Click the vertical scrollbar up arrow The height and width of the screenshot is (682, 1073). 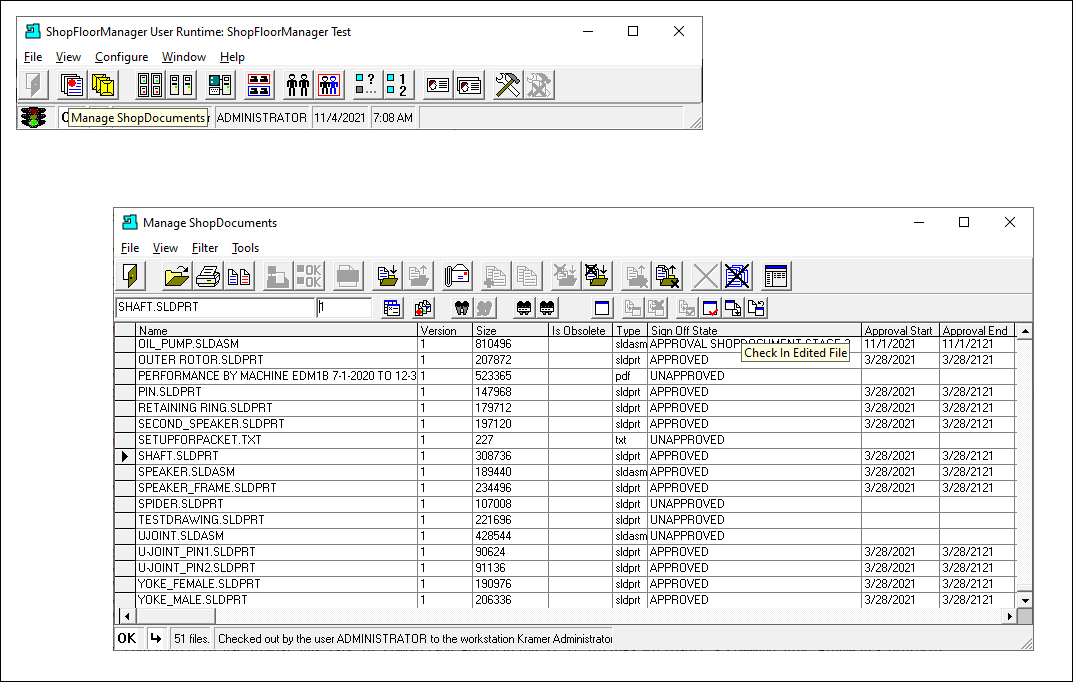click(1024, 331)
